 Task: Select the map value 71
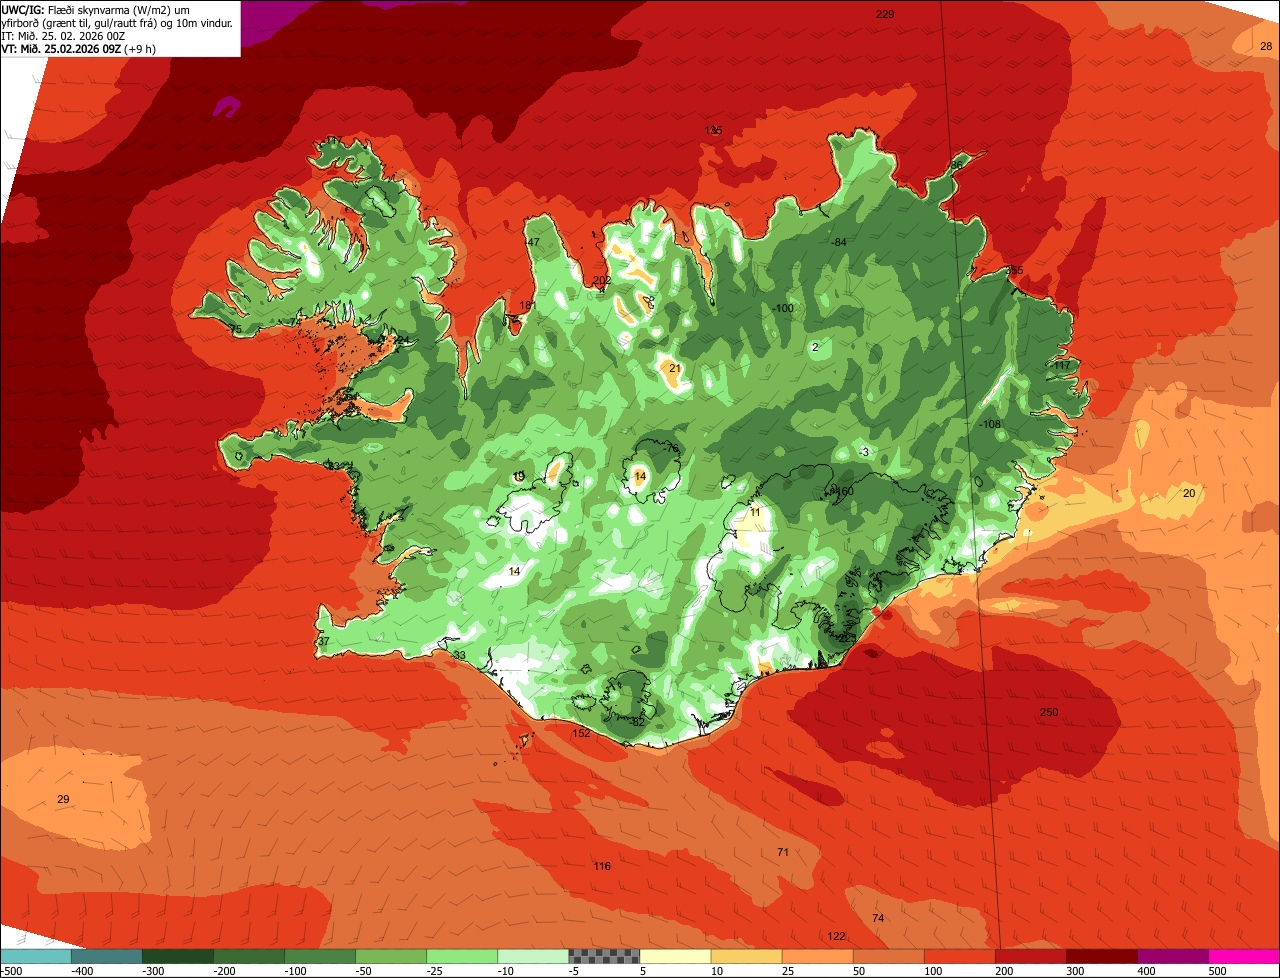[783, 852]
